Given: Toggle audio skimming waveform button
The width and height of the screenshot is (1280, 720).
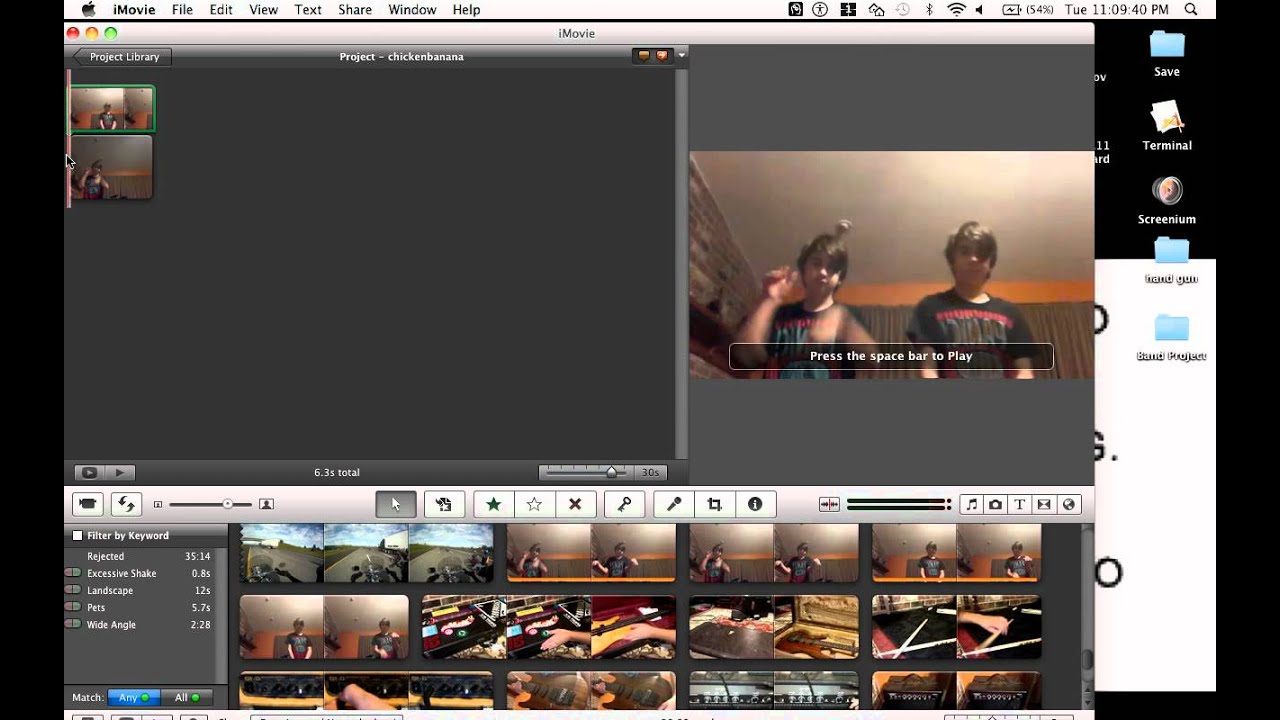Looking at the screenshot, I should [829, 504].
